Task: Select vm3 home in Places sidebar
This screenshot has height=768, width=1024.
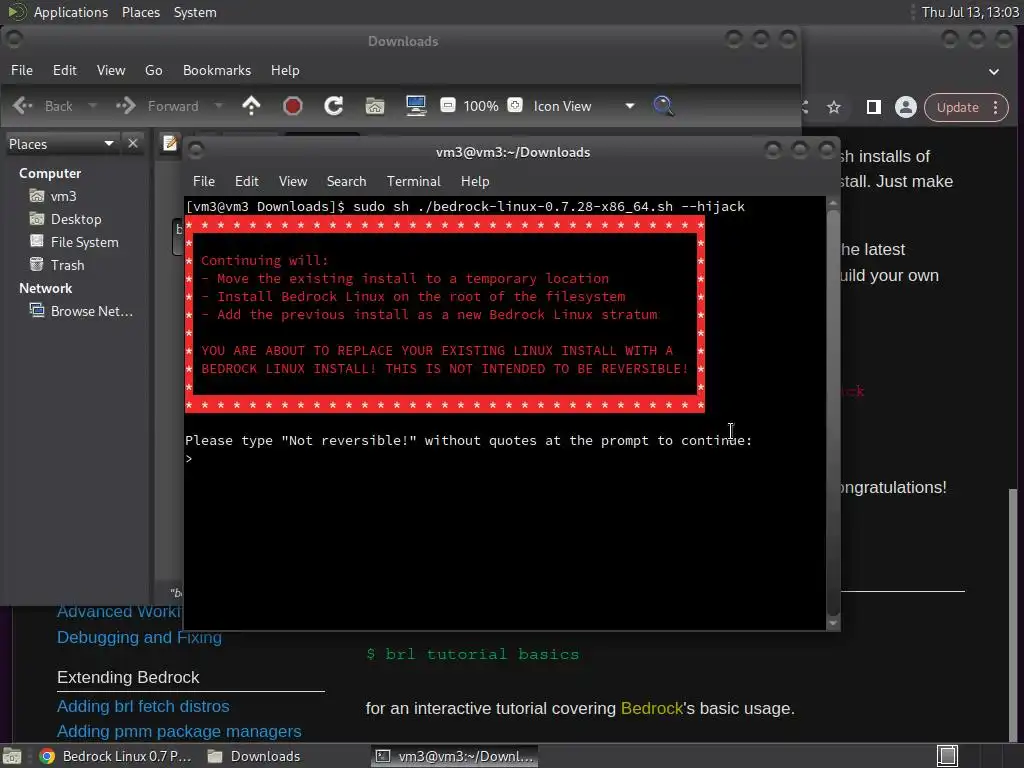Action: tap(63, 196)
